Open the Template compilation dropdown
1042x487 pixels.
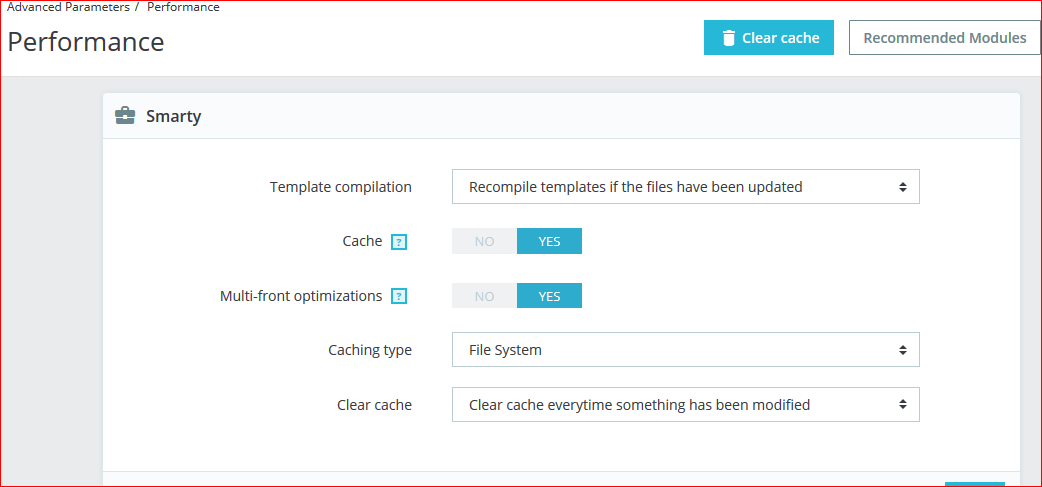point(685,187)
